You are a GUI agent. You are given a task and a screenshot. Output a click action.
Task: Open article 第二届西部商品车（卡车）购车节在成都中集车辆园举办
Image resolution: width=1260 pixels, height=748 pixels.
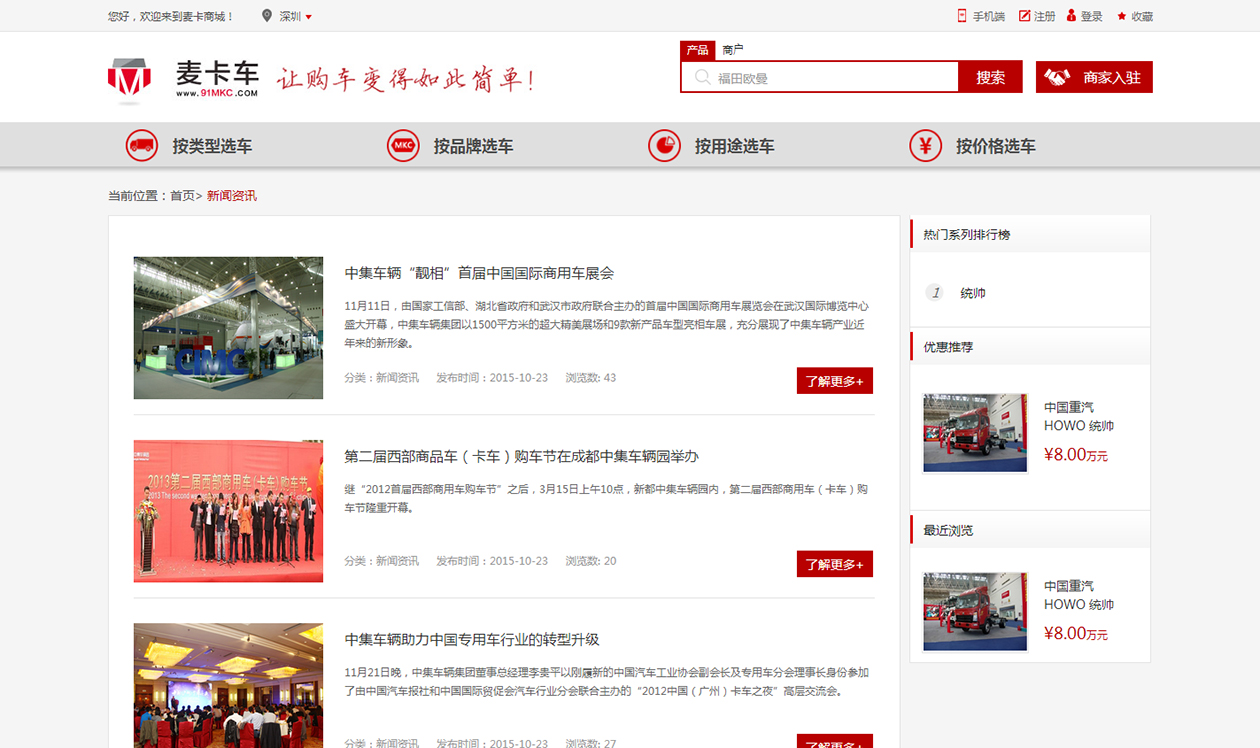pos(521,456)
